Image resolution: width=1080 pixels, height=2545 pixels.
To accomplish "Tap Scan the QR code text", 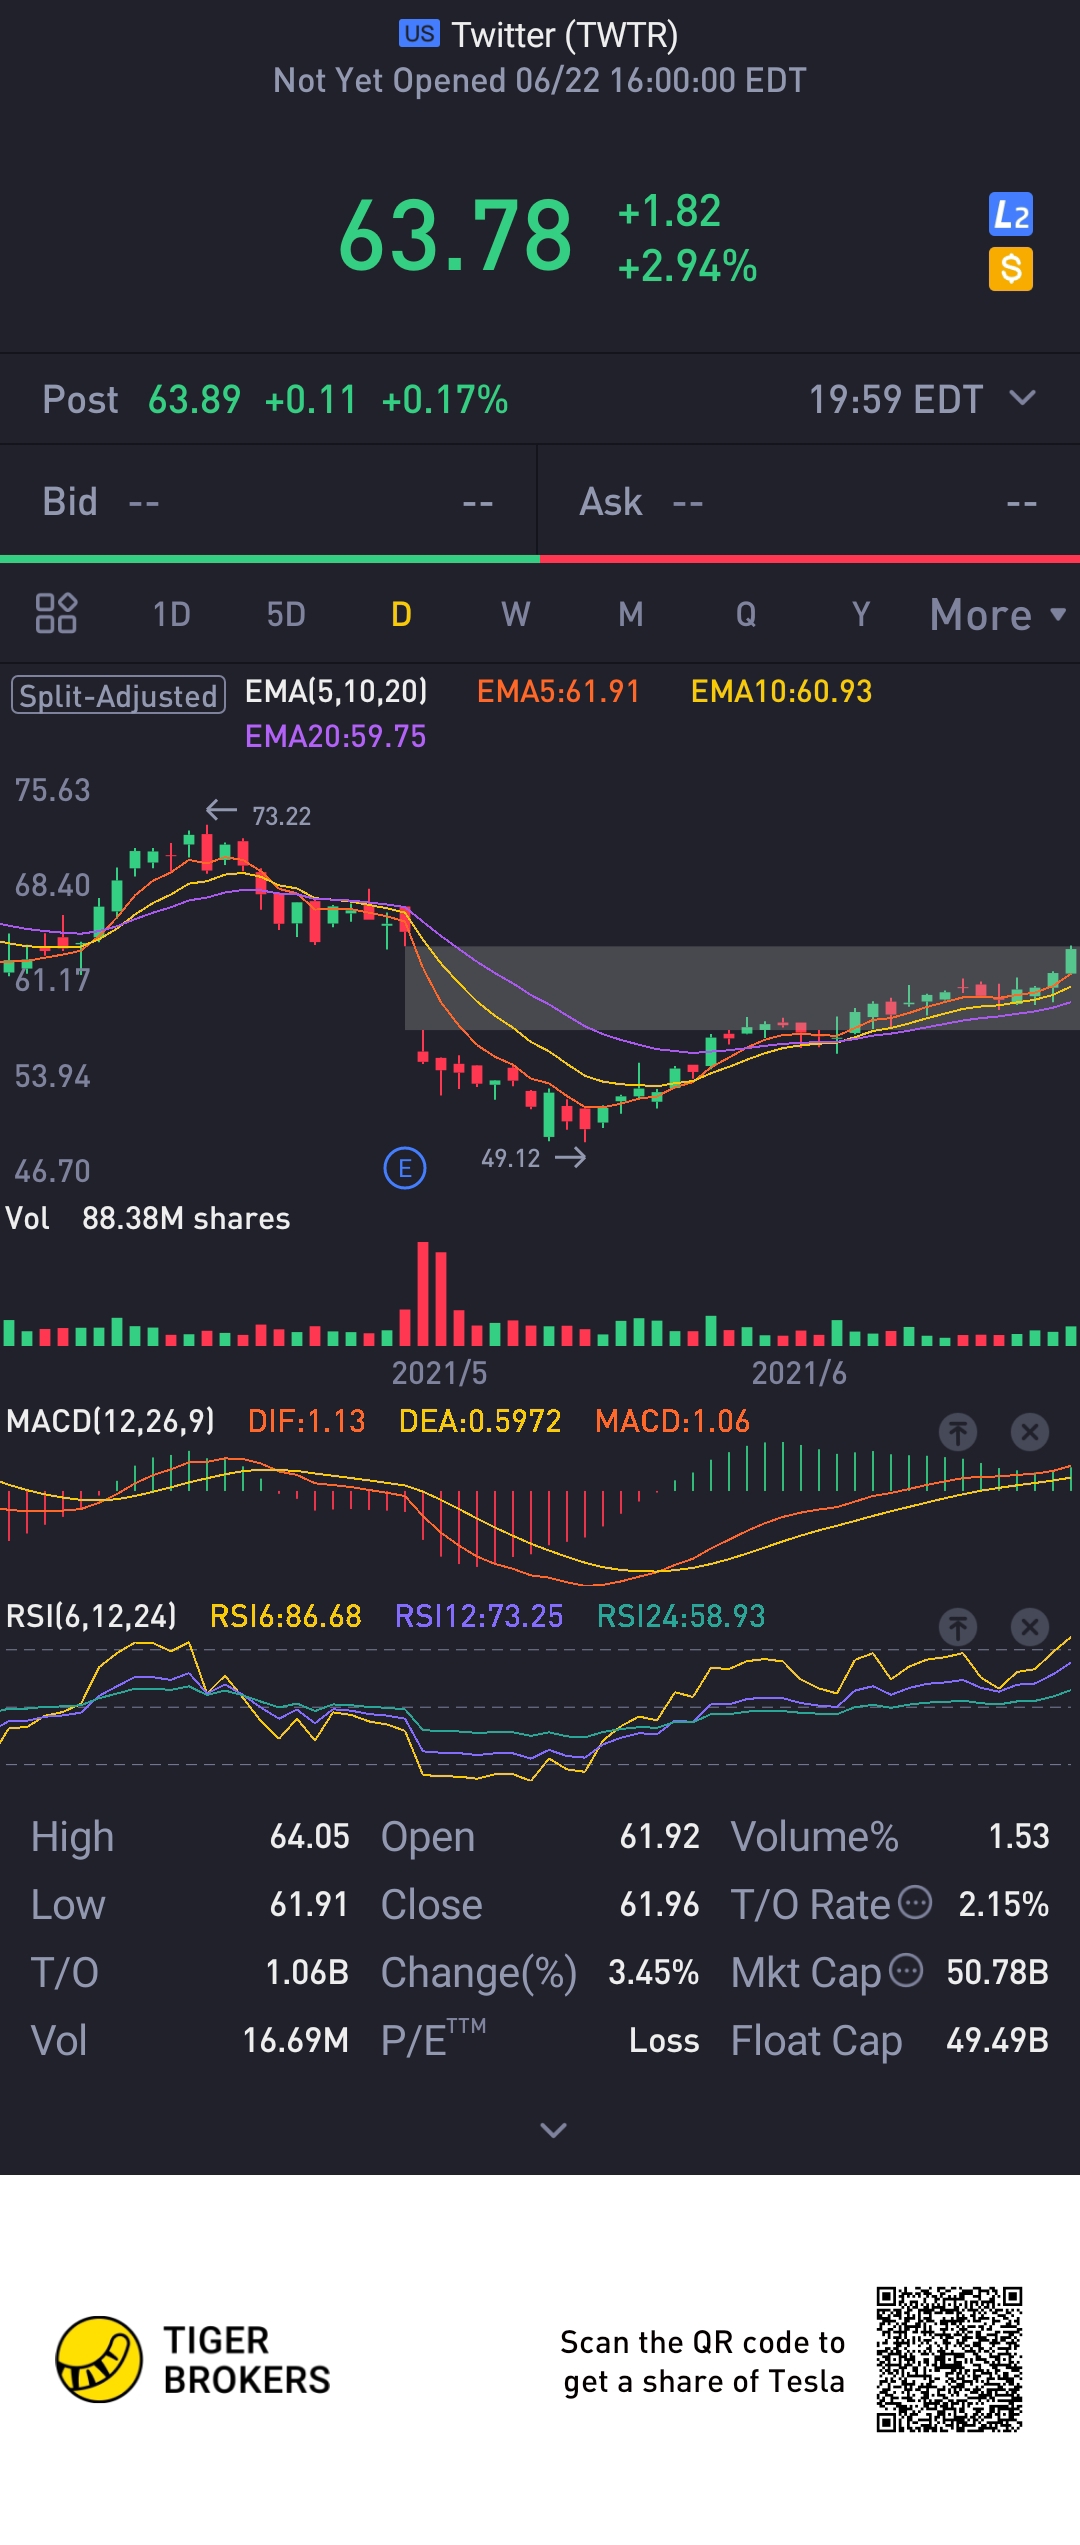I will 703,2361.
